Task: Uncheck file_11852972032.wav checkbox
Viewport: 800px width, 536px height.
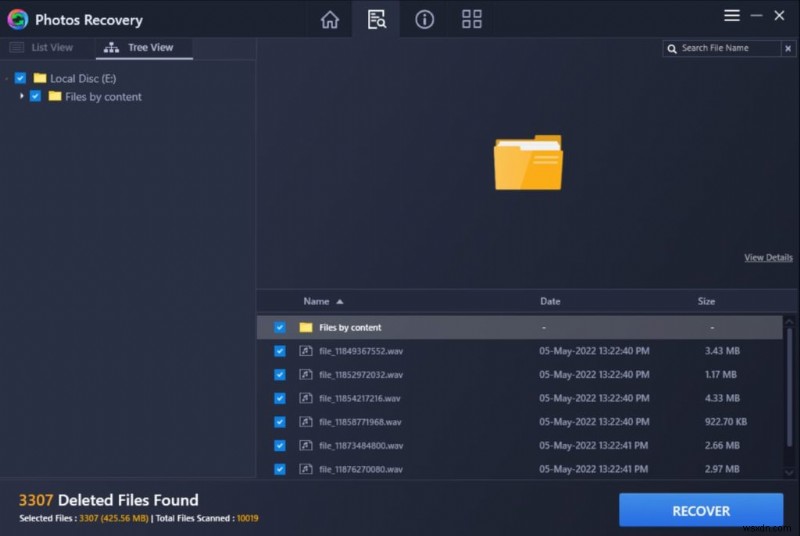Action: click(280, 374)
